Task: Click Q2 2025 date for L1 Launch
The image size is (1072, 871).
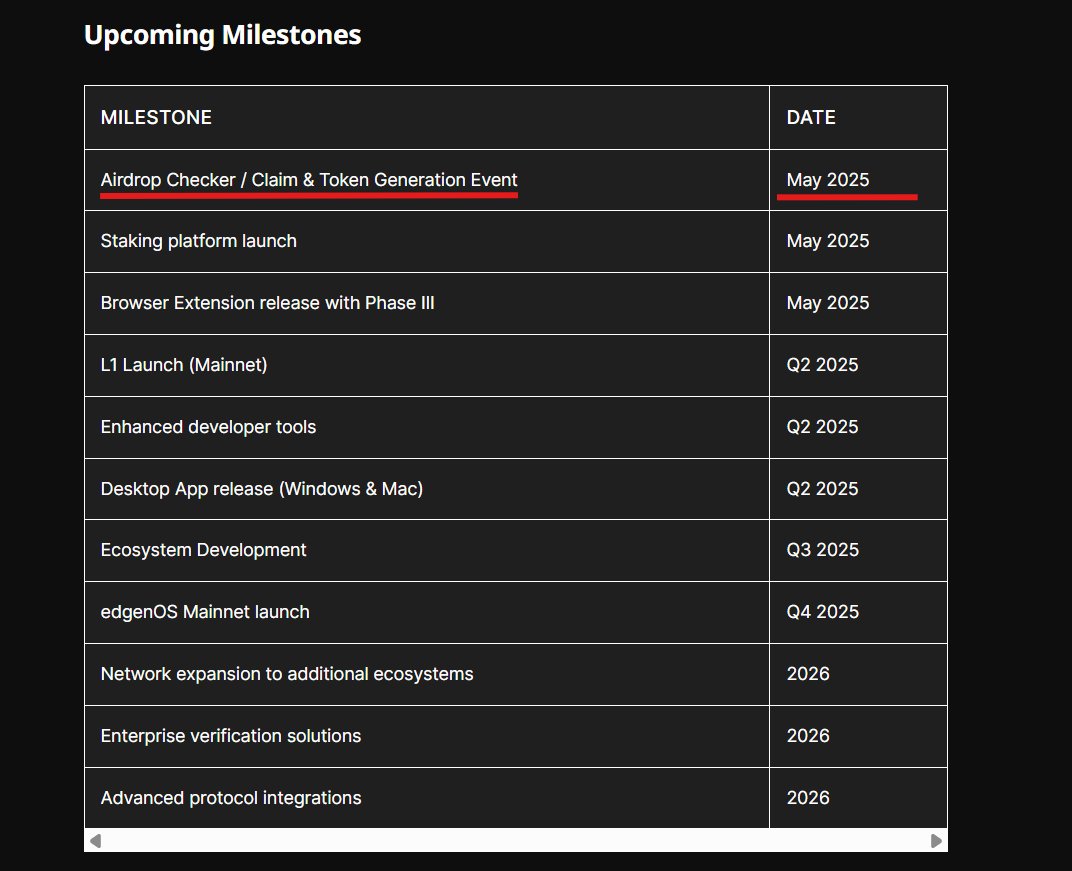Action: tap(822, 365)
